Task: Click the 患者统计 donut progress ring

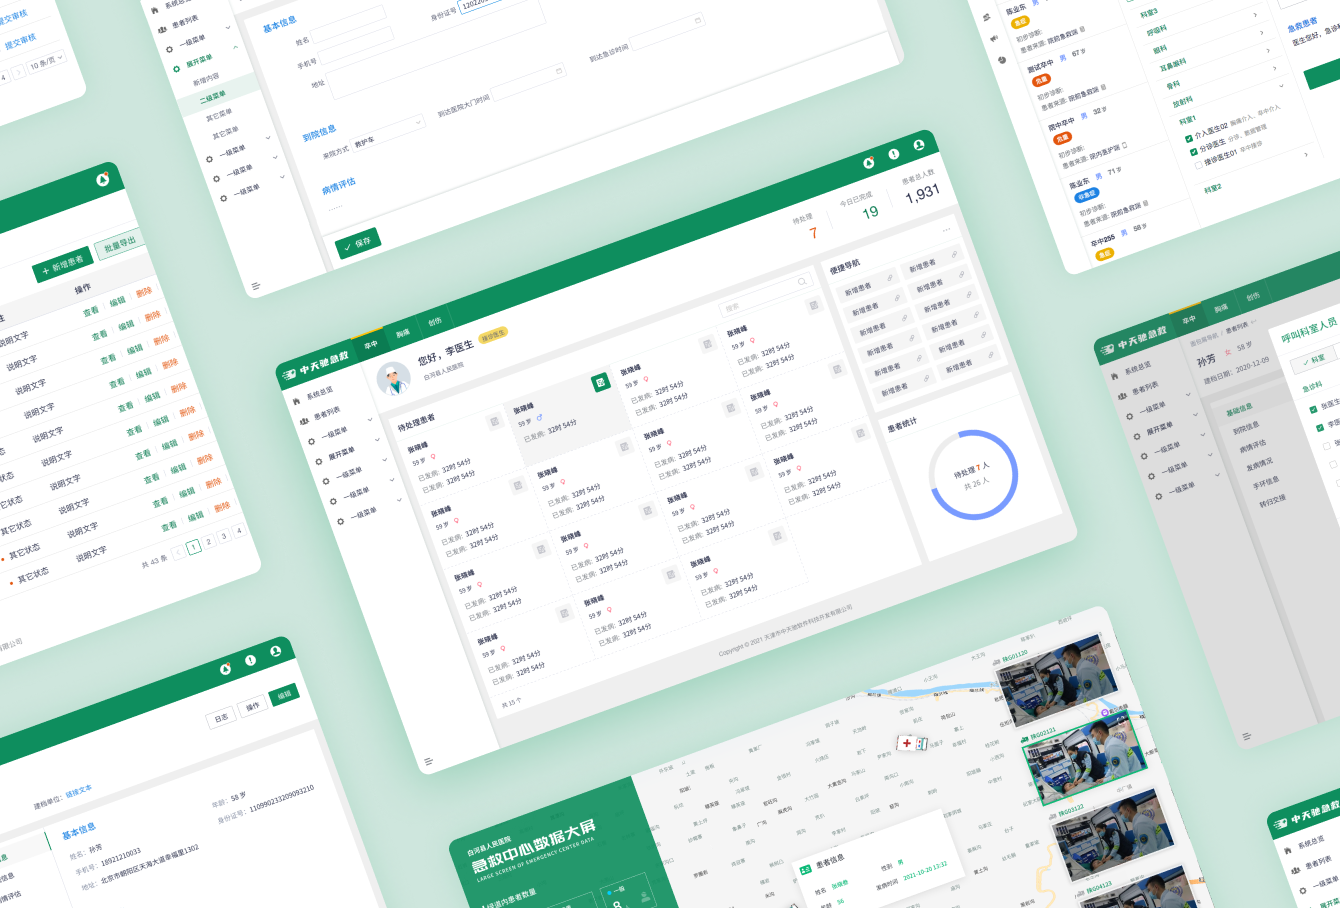Action: coord(972,475)
